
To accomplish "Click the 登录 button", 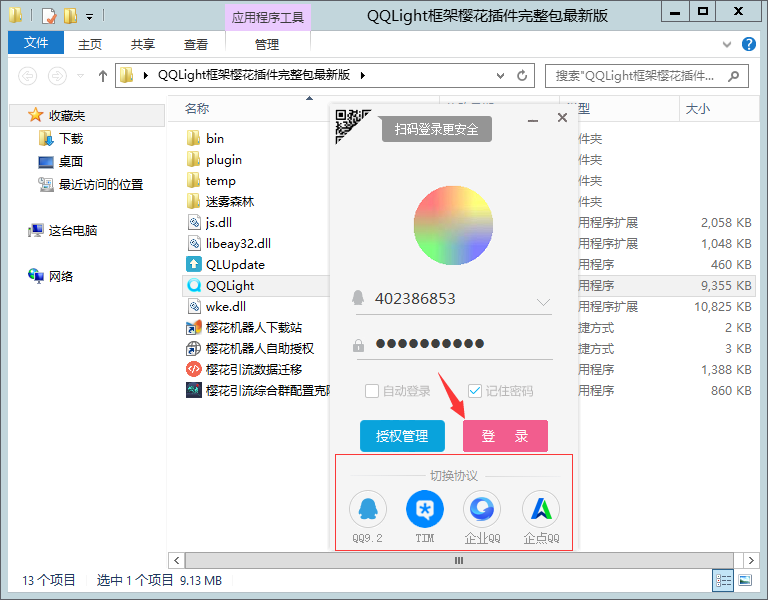I will pyautogui.click(x=505, y=436).
